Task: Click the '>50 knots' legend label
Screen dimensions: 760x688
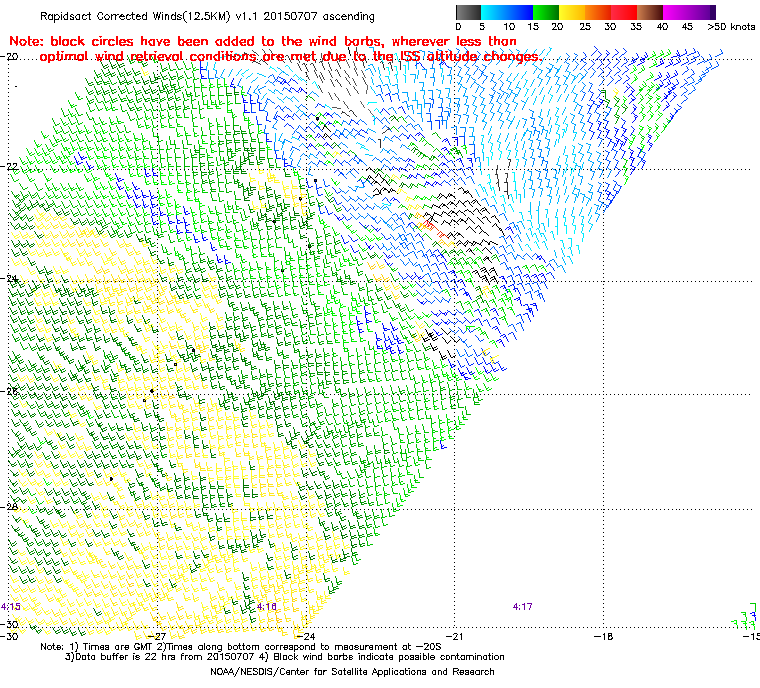Action: [x=731, y=27]
